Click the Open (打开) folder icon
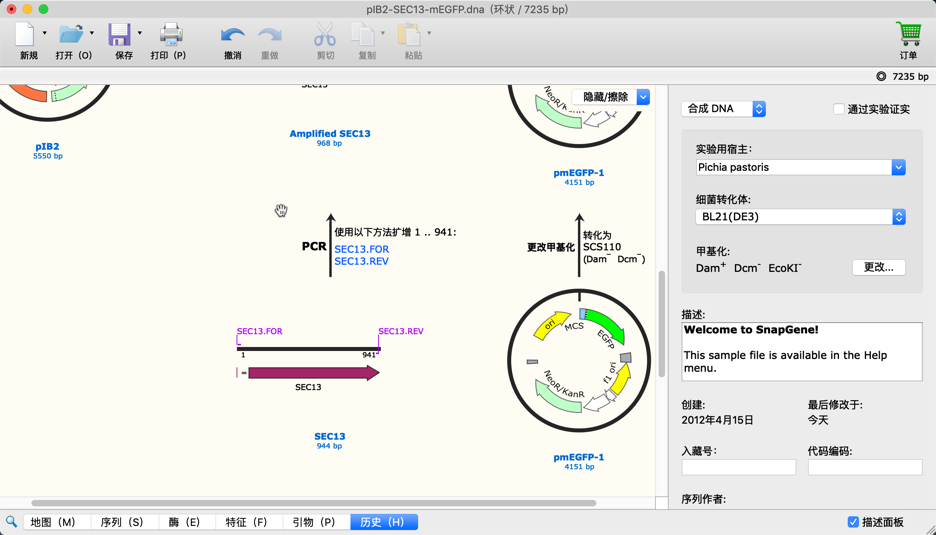The image size is (936, 535). click(x=70, y=35)
